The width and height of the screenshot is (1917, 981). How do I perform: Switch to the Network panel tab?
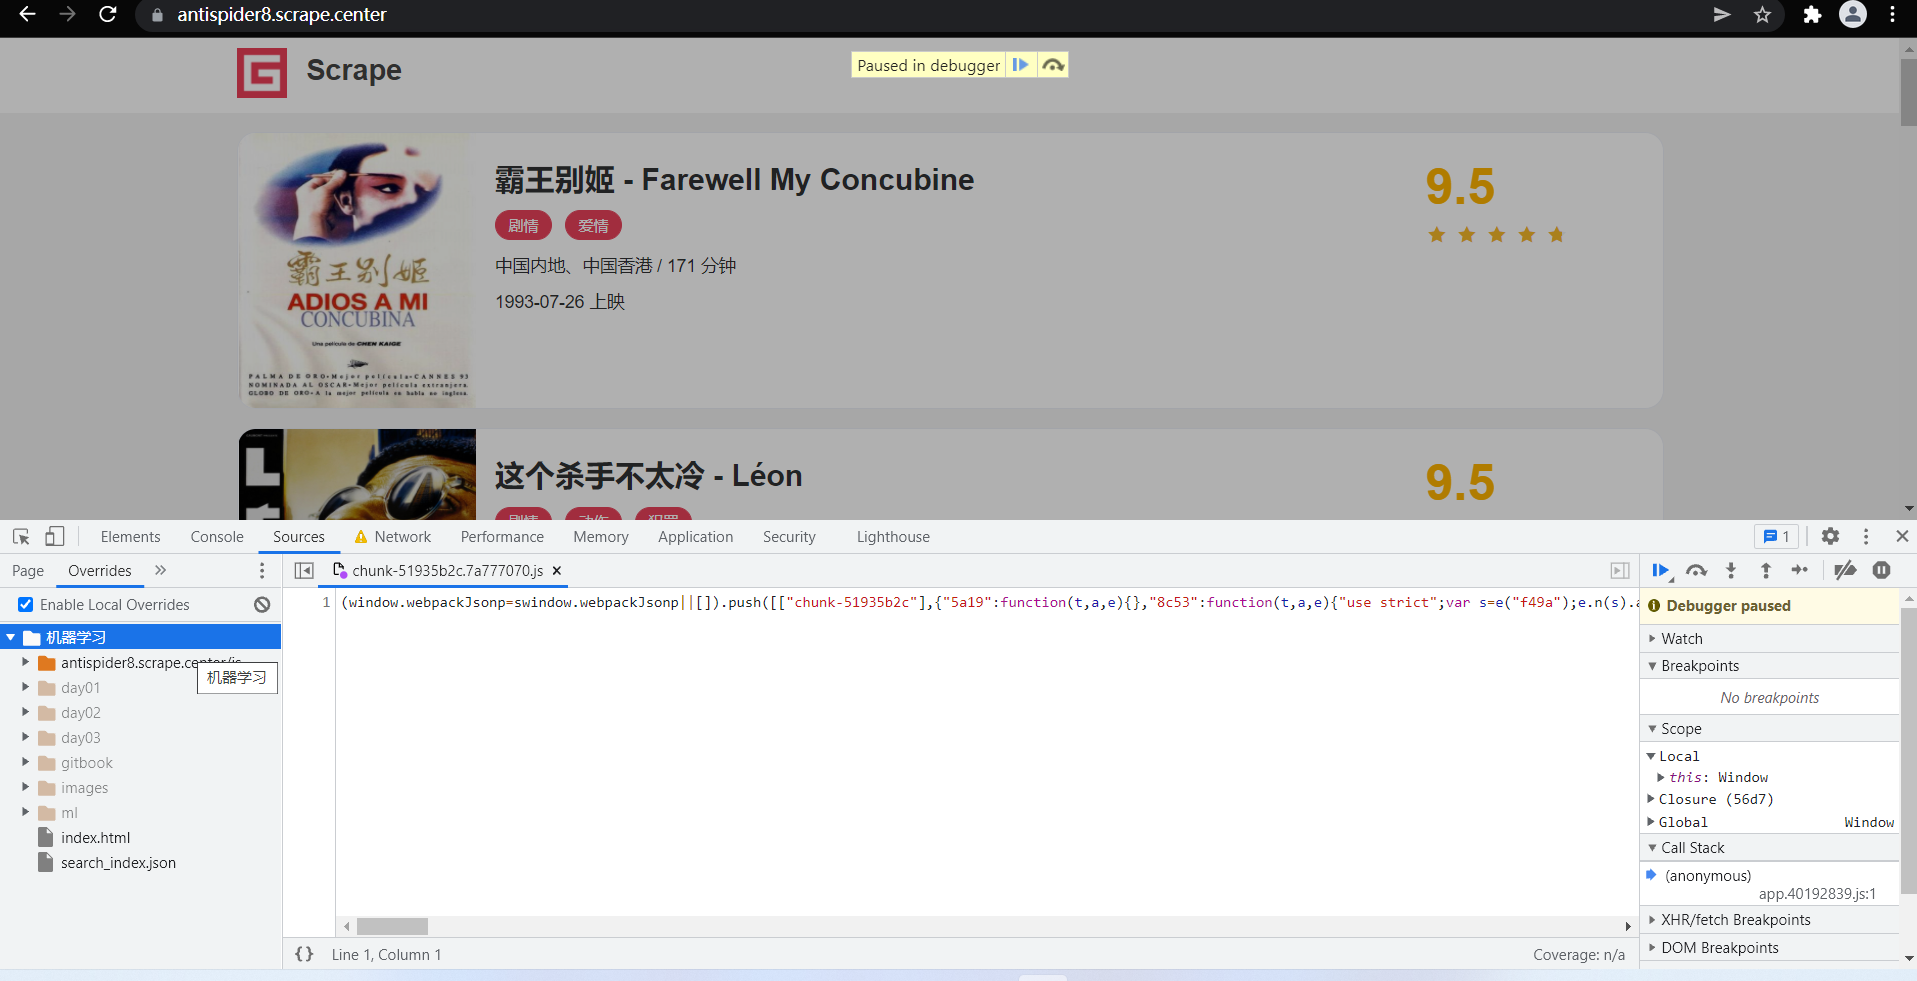tap(402, 537)
